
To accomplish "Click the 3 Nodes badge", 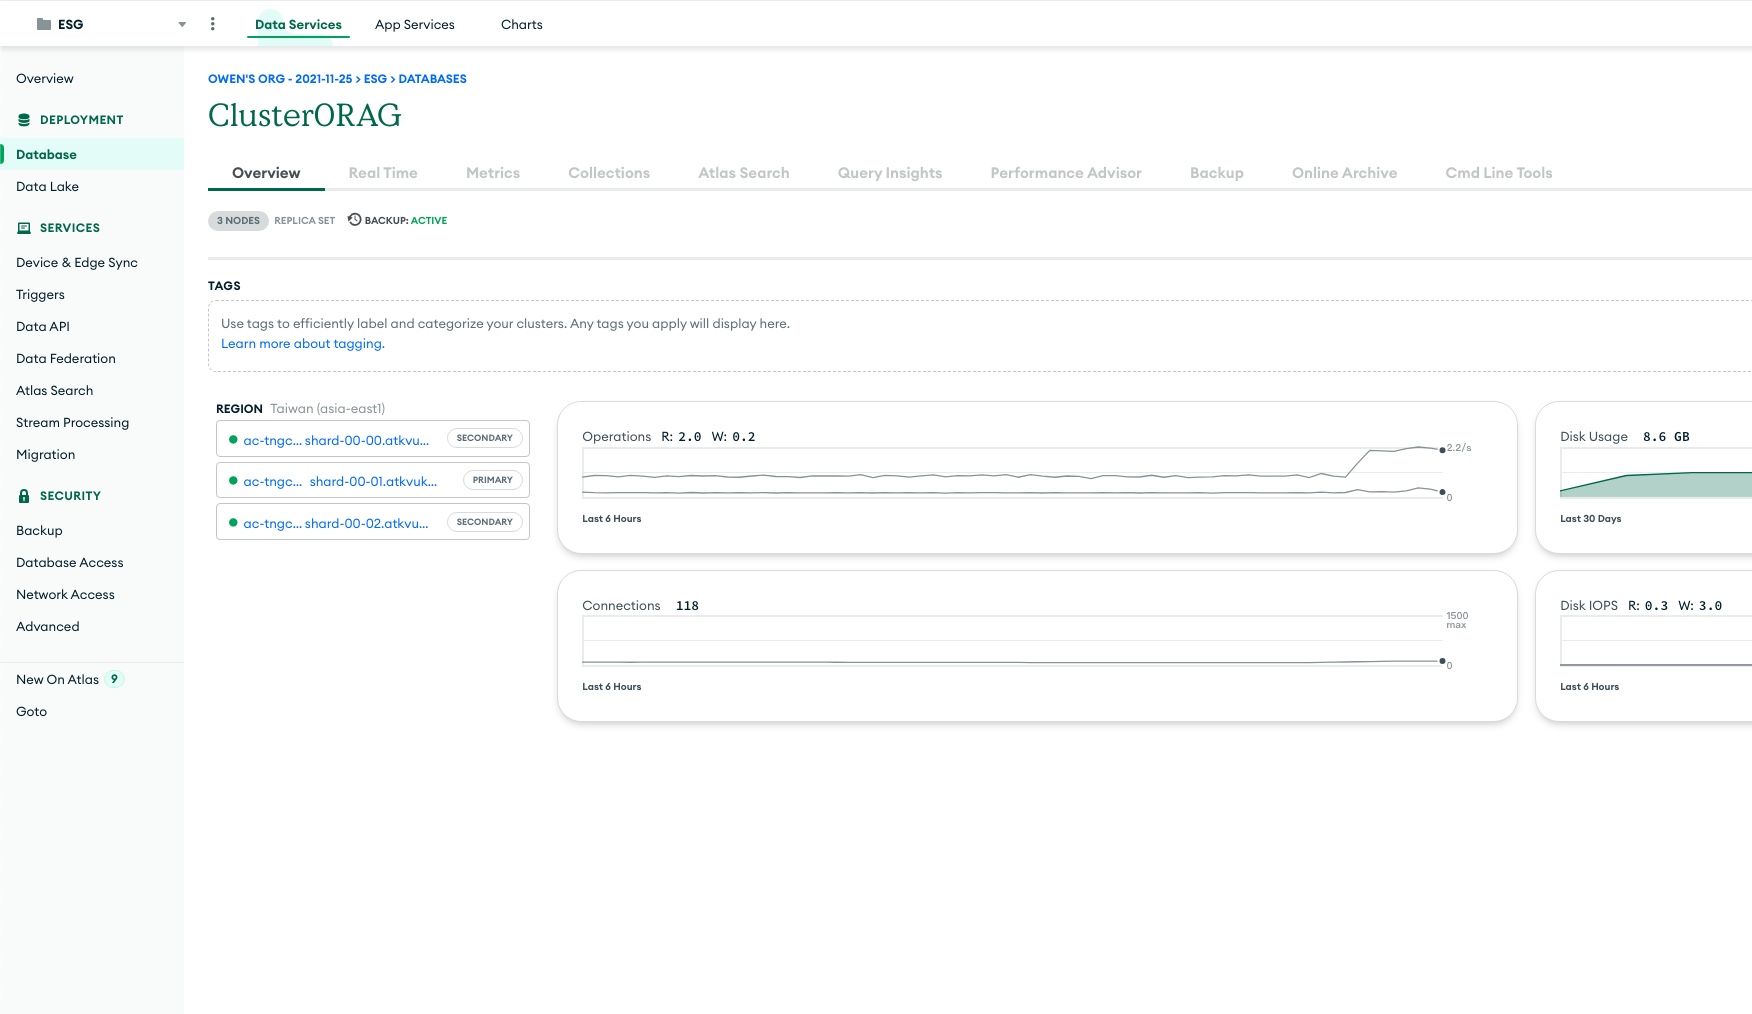I will point(238,221).
